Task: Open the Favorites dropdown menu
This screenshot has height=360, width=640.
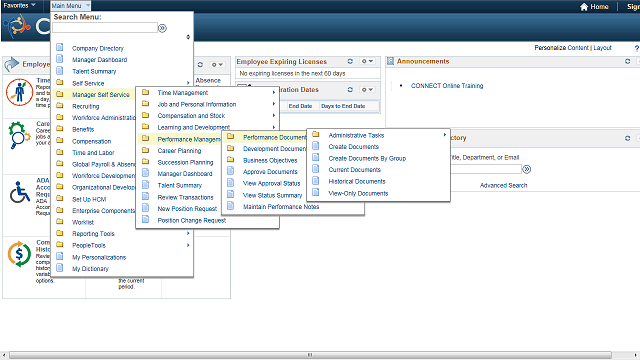Action: 19,5
